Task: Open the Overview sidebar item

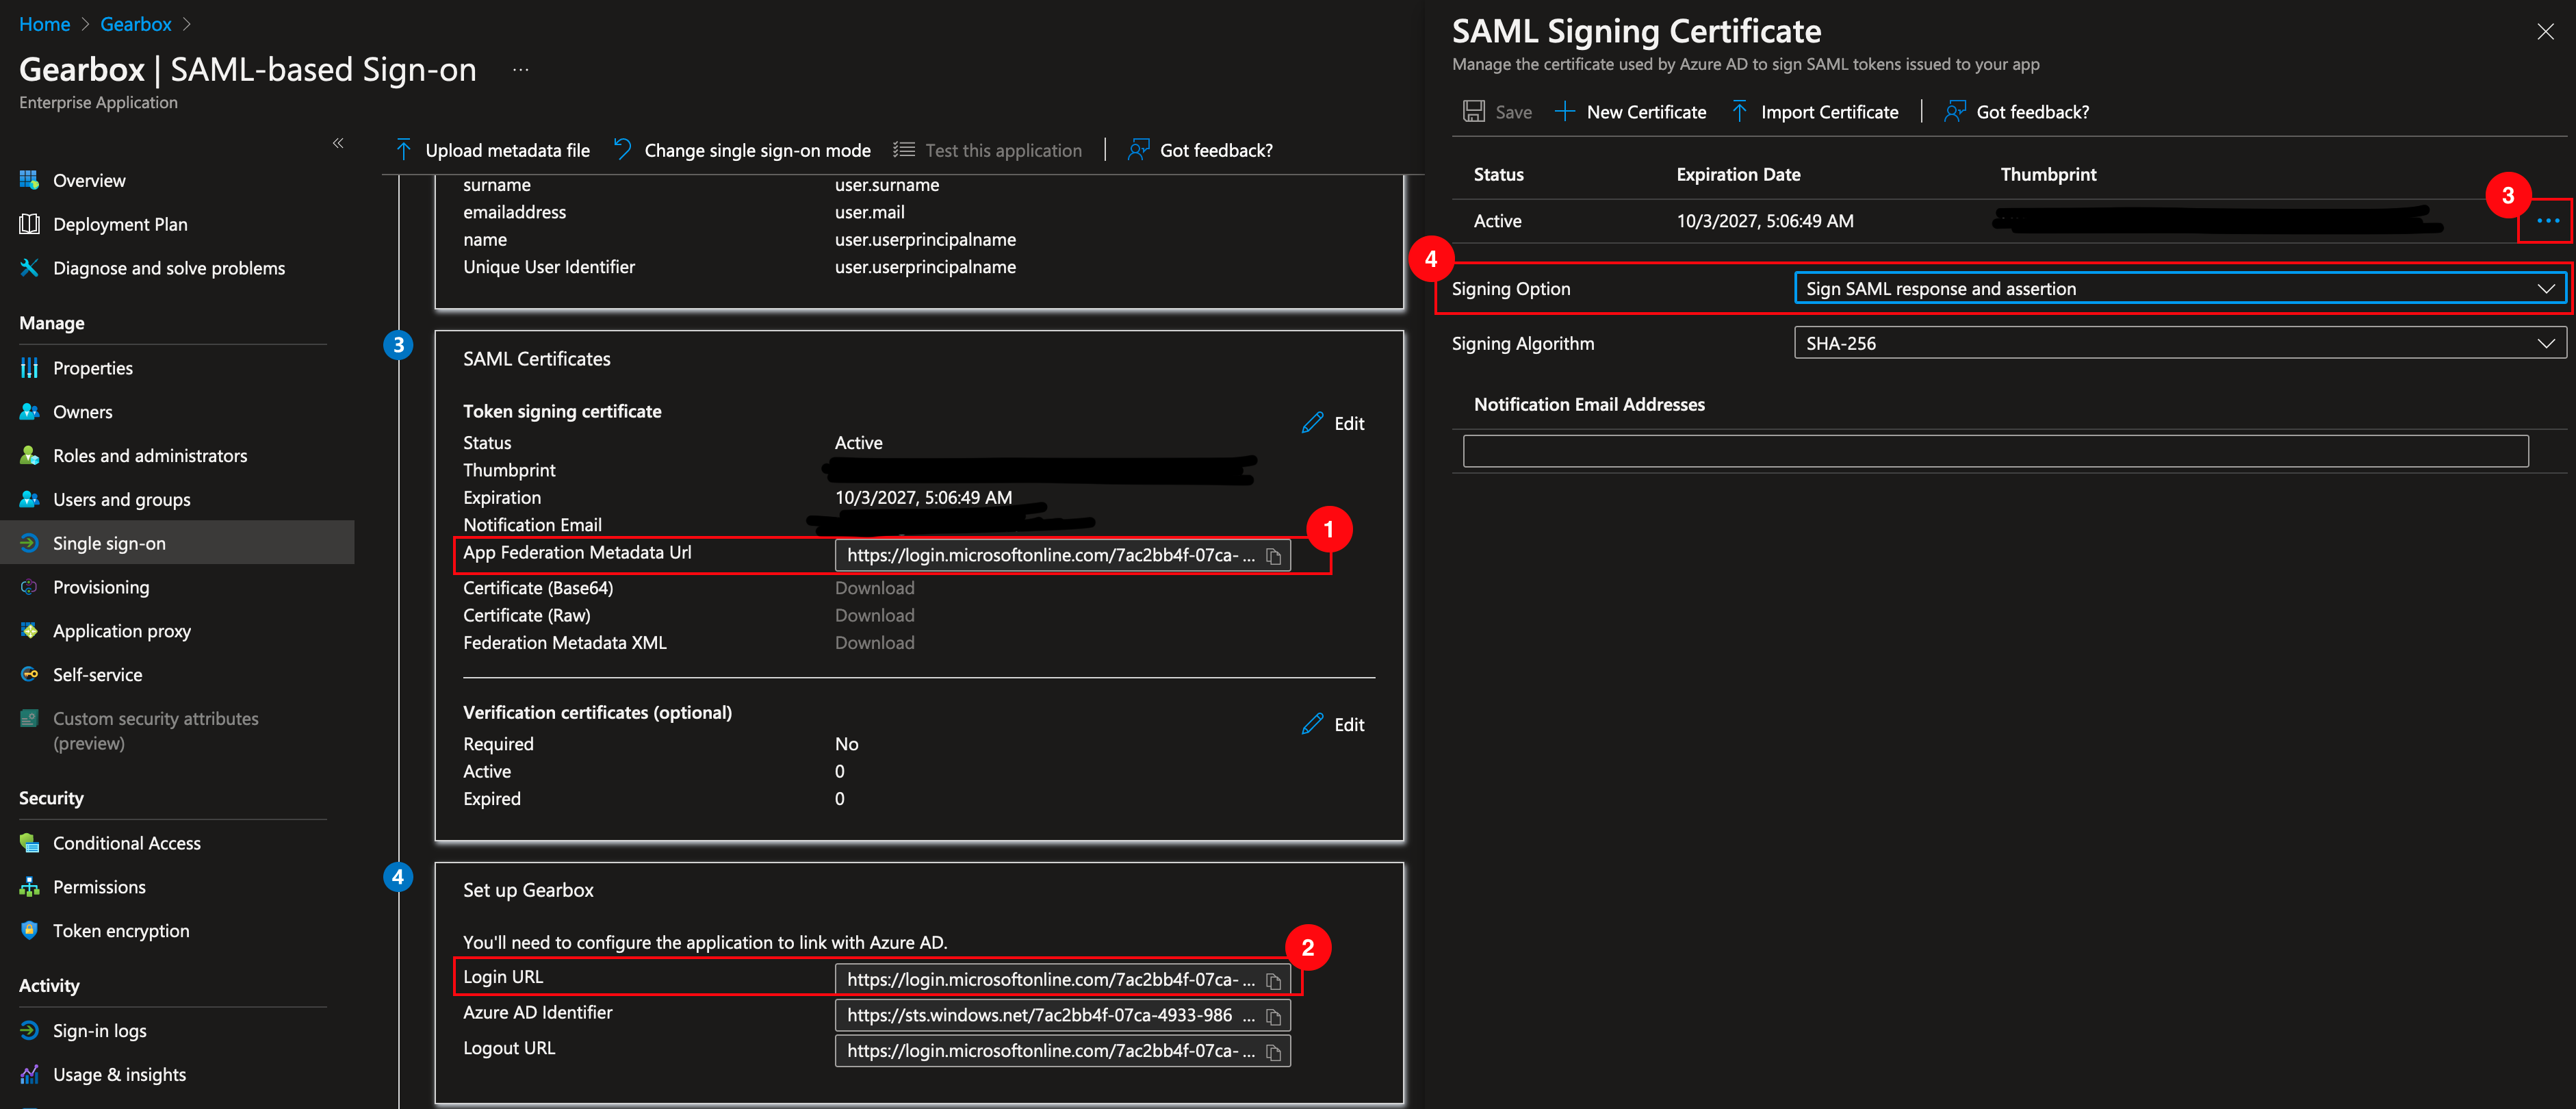Action: pyautogui.click(x=89, y=181)
